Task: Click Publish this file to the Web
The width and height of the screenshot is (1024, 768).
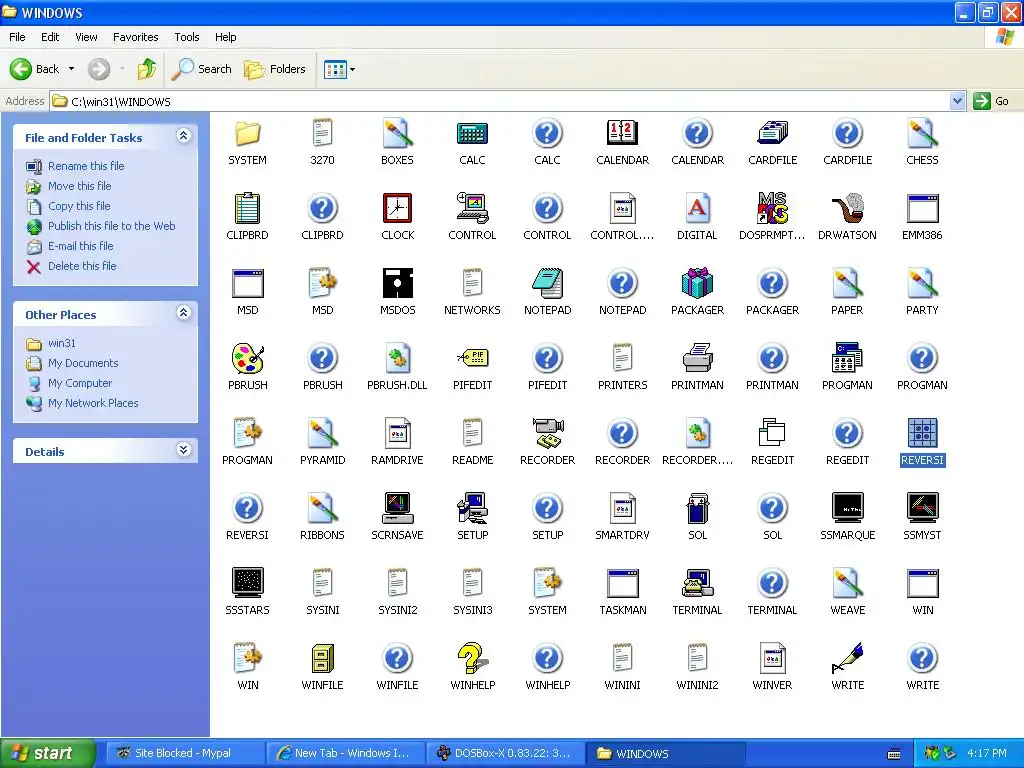Action: point(112,226)
